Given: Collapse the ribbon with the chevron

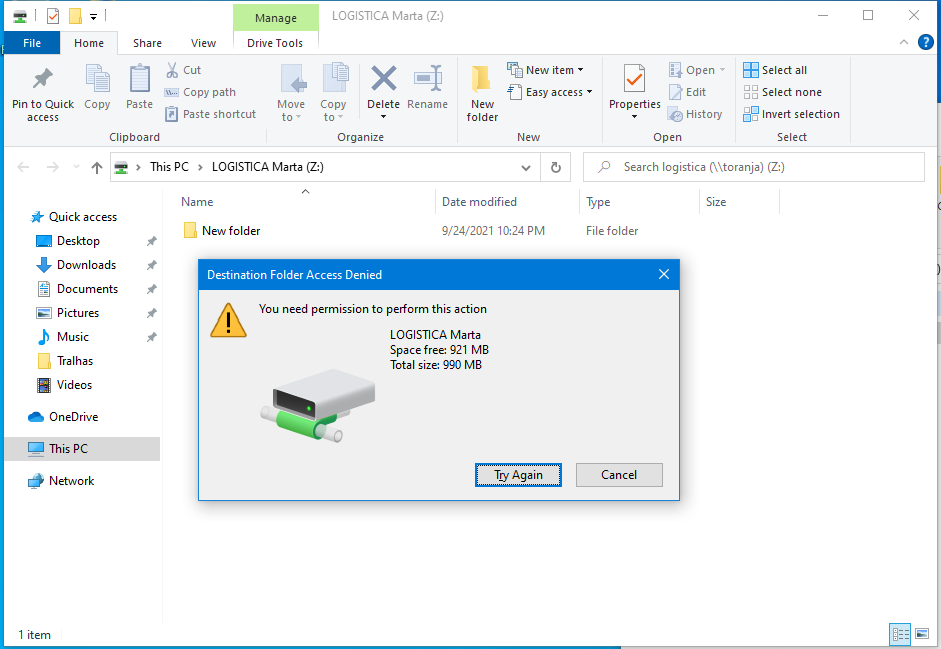Looking at the screenshot, I should pos(903,43).
